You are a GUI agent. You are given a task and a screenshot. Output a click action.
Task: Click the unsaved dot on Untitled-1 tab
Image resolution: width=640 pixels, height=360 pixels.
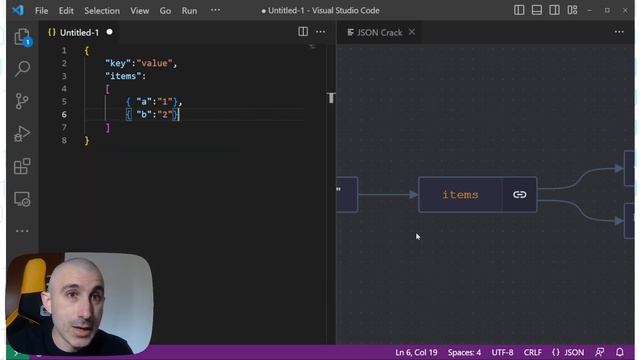(x=109, y=32)
